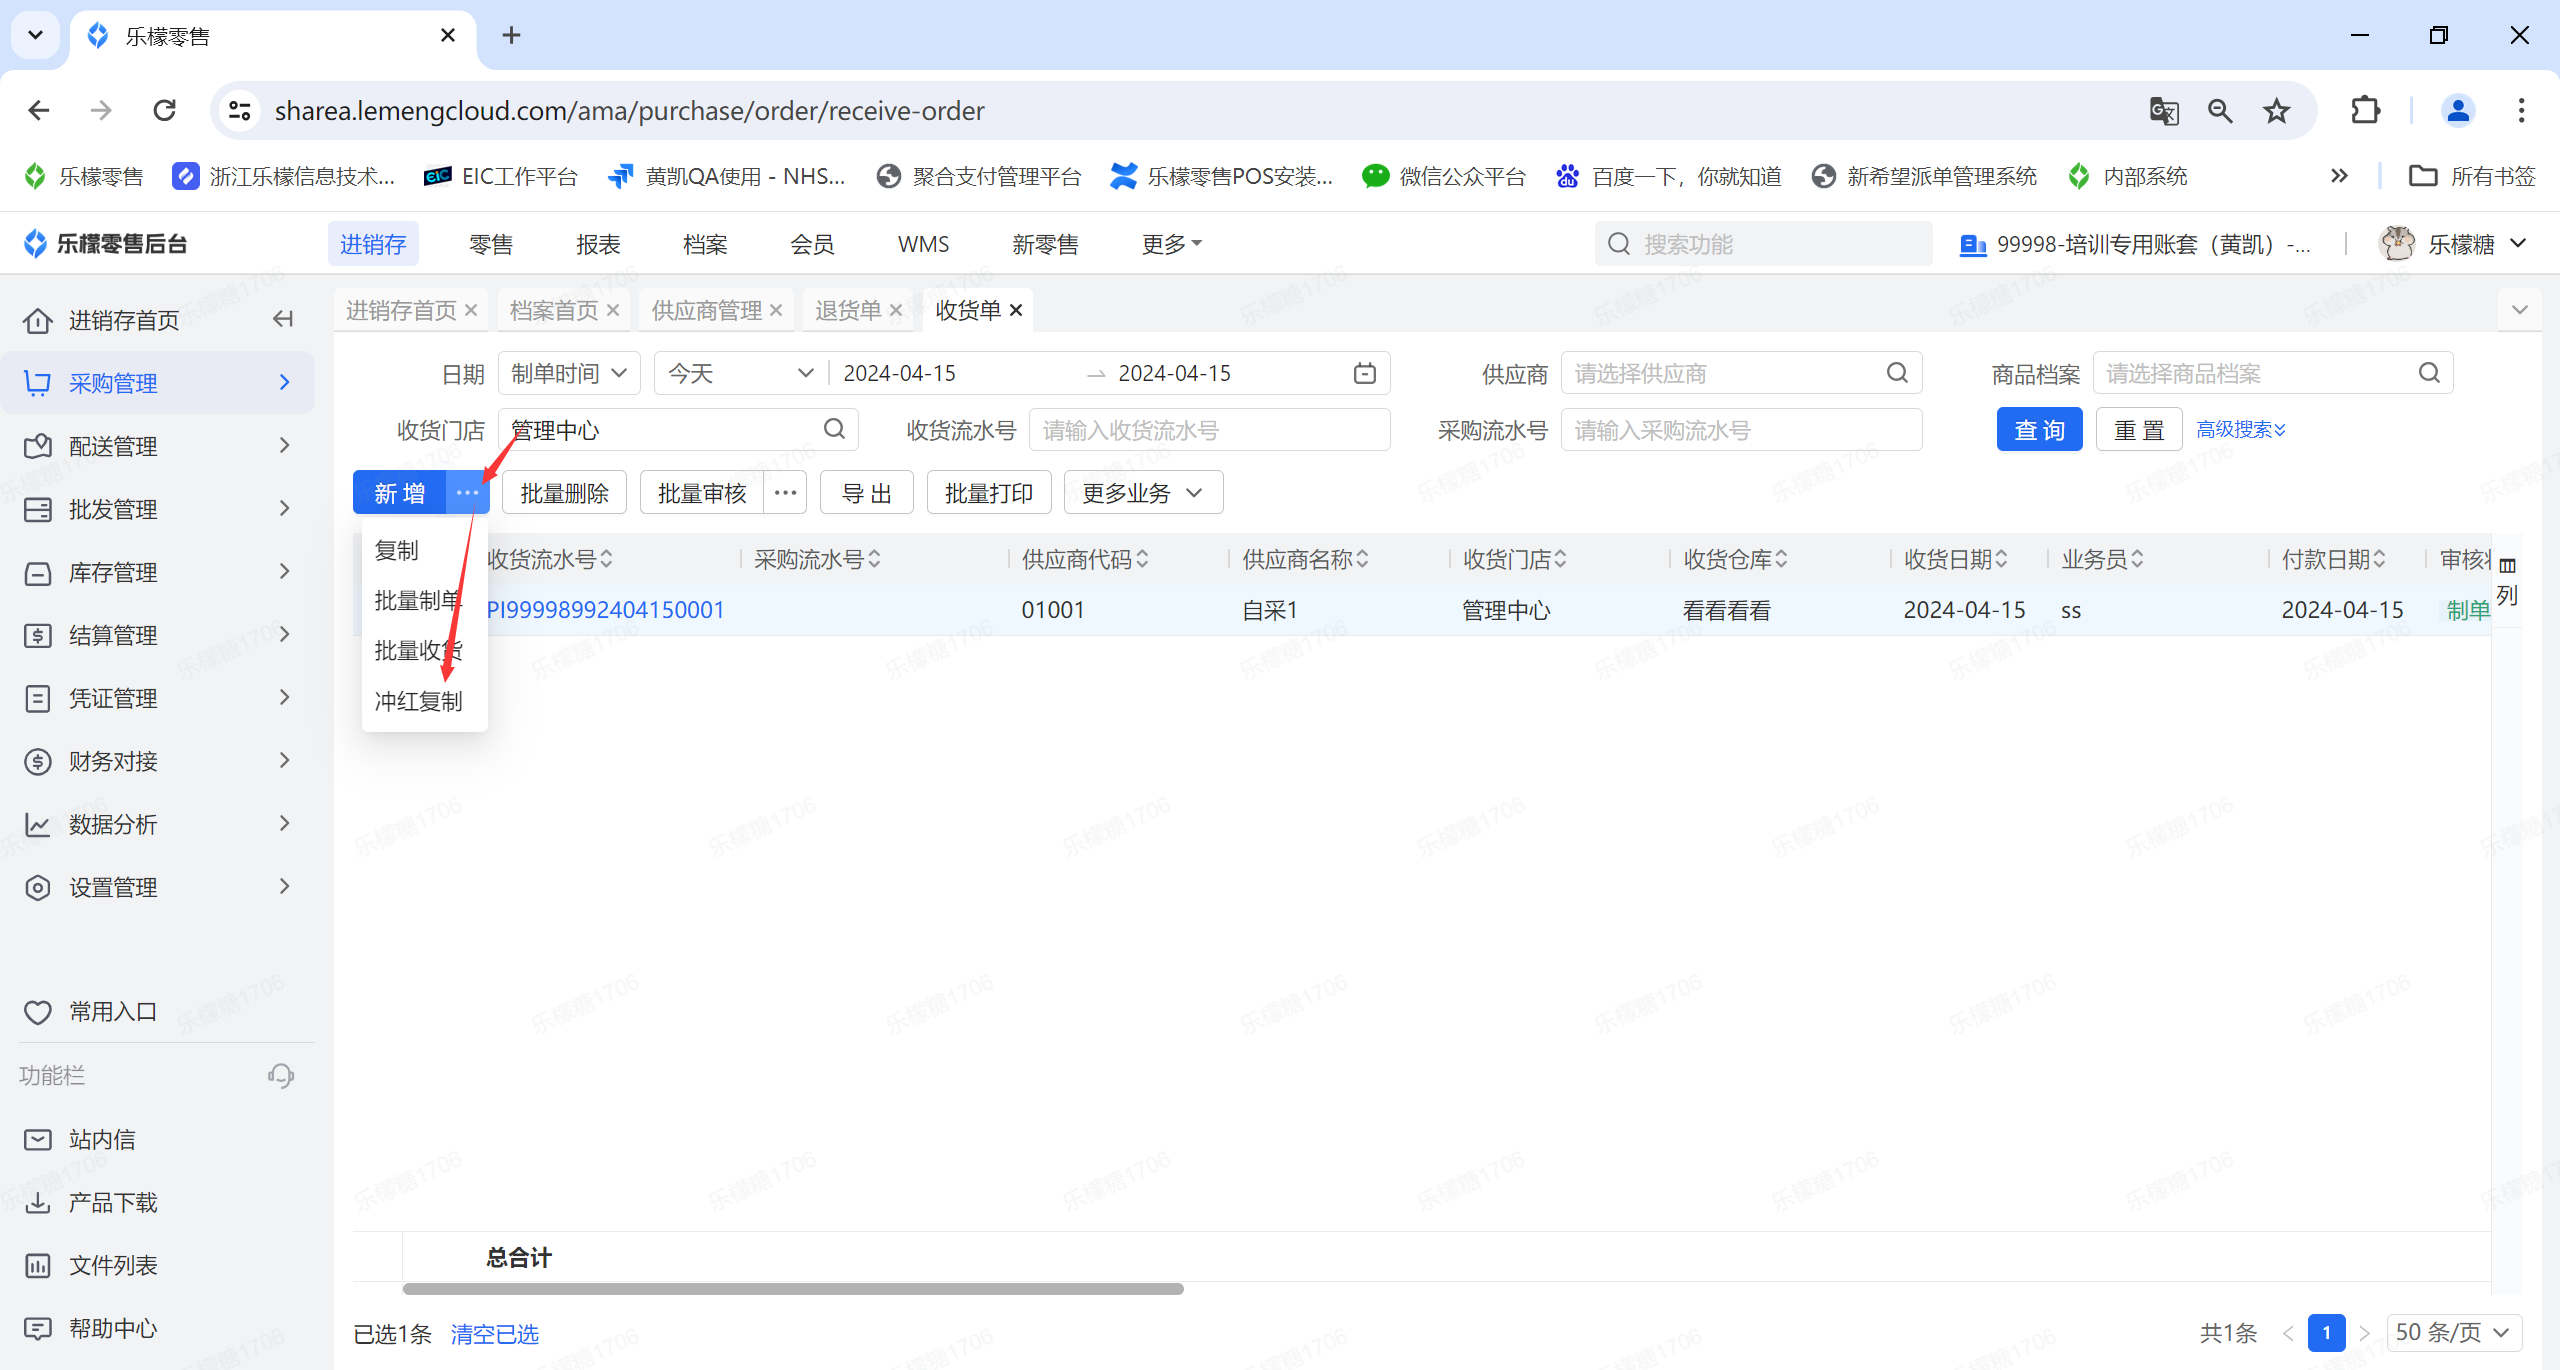This screenshot has width=2560, height=1370.
Task: Switch to WMS top navigation
Action: click(x=923, y=244)
